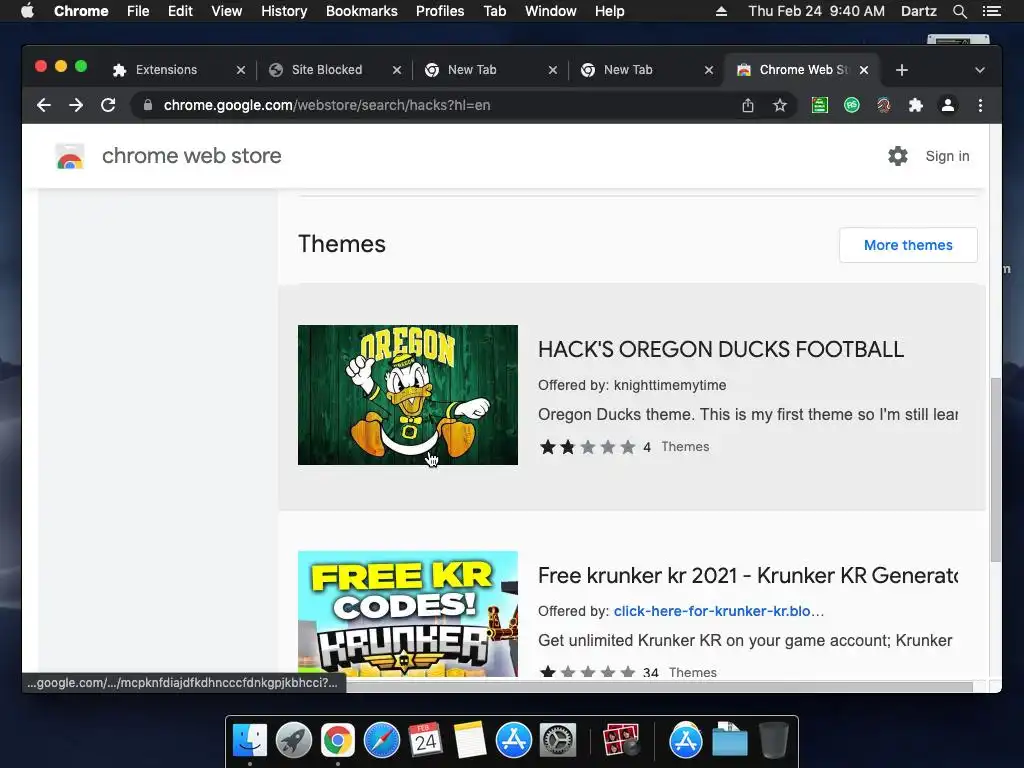Open Chrome from the Dock

tap(338, 741)
